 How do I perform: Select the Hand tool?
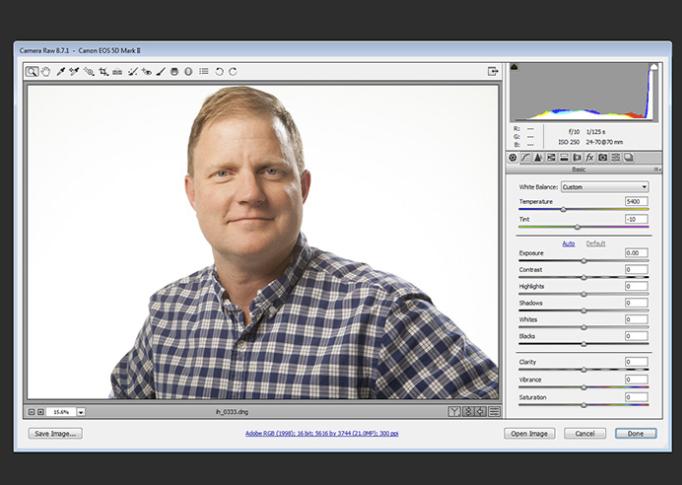(46, 72)
